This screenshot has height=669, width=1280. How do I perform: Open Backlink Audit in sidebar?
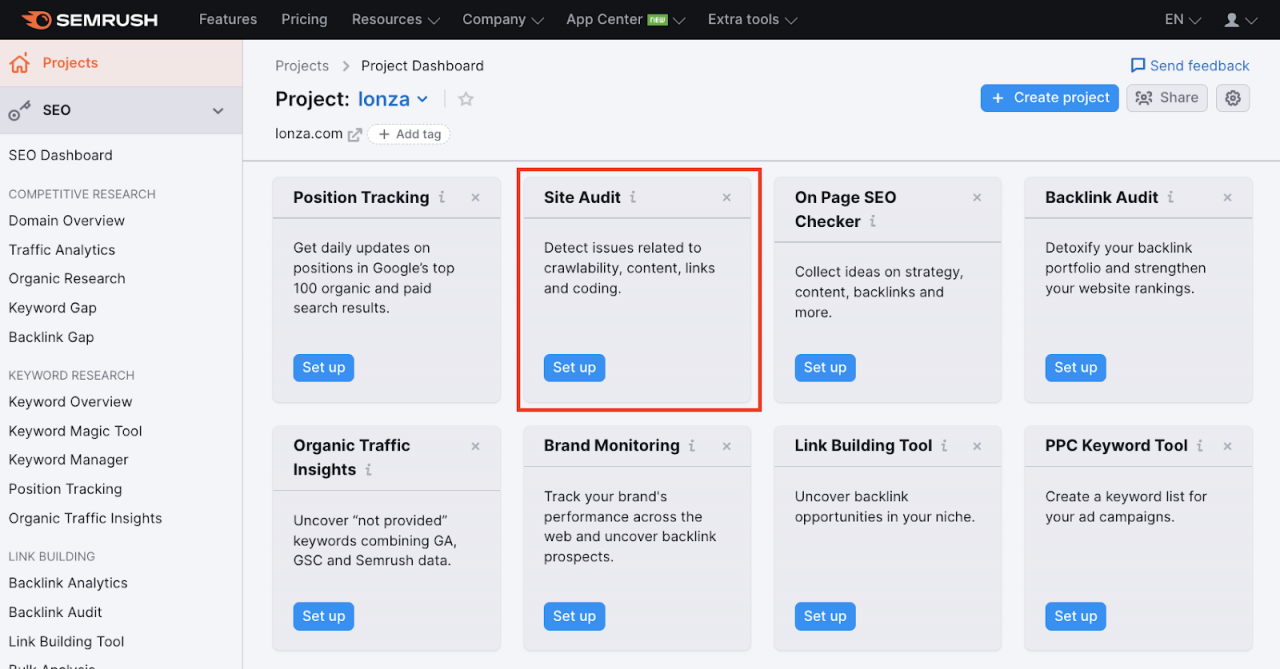coord(56,612)
